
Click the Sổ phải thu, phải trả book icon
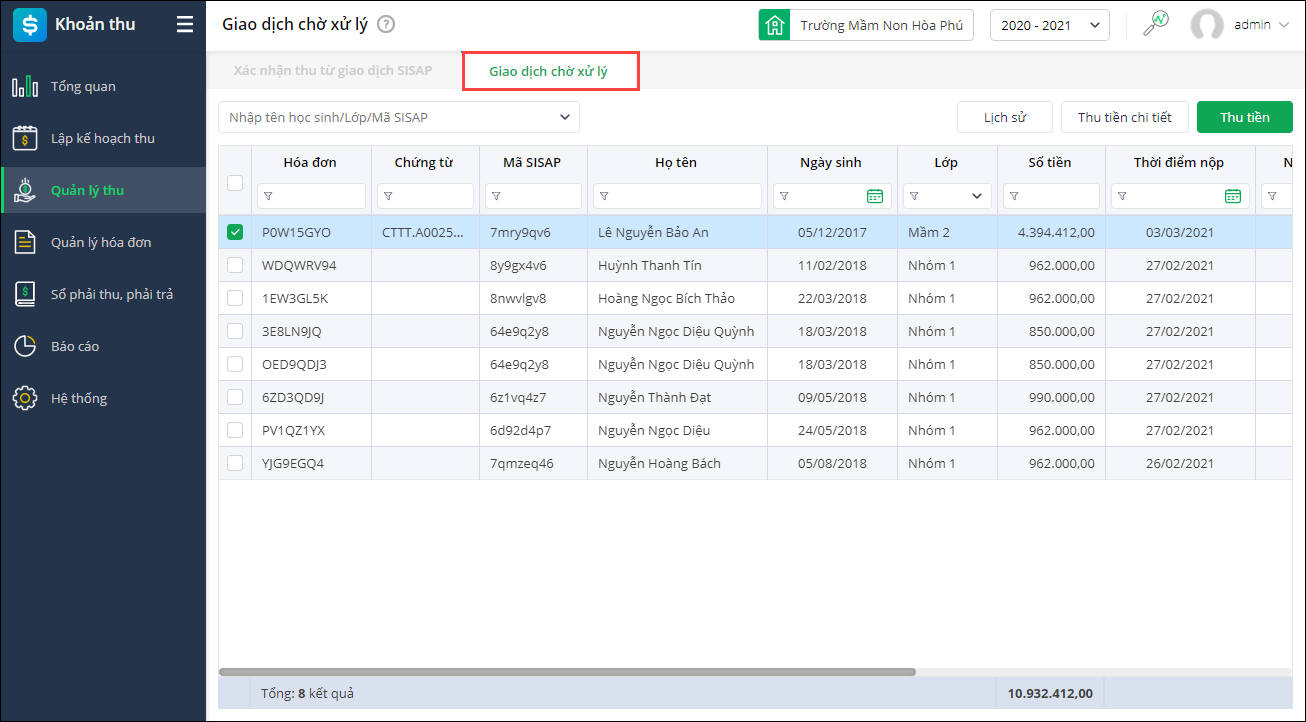25,294
